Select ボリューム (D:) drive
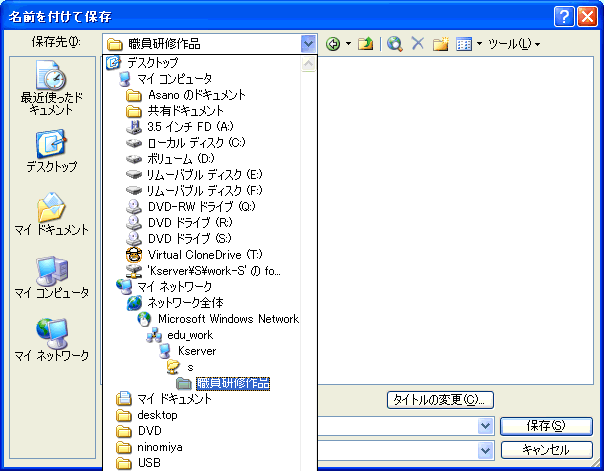This screenshot has height=471, width=604. pyautogui.click(x=171, y=159)
